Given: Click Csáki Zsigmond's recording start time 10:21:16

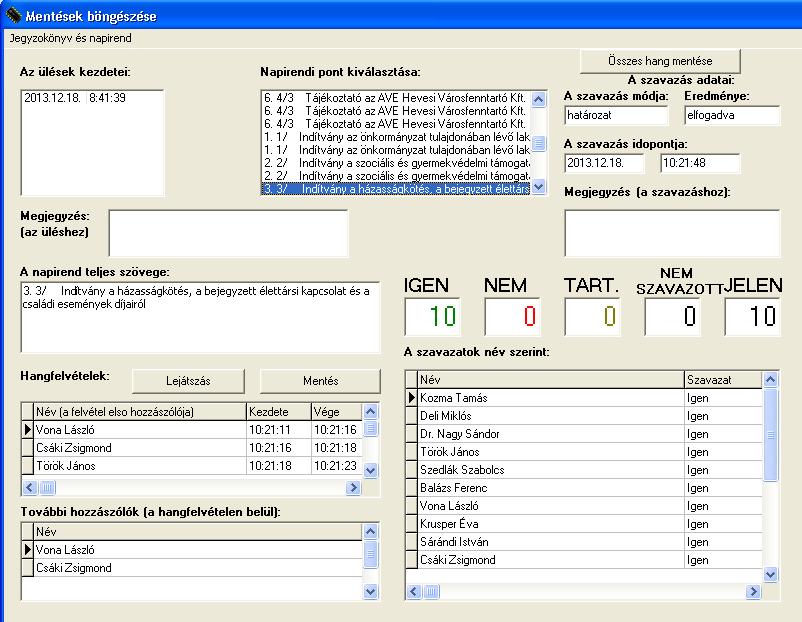Looking at the screenshot, I should point(279,448).
